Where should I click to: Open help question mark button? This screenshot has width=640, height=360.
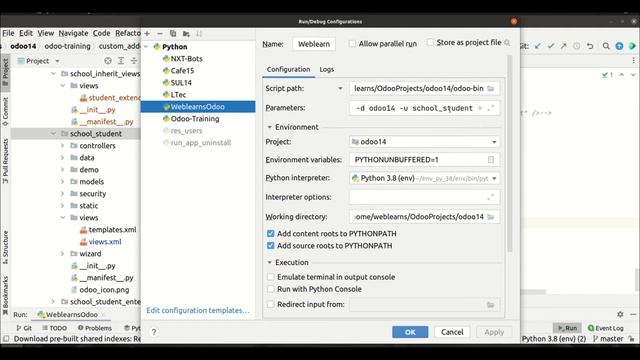[154, 332]
